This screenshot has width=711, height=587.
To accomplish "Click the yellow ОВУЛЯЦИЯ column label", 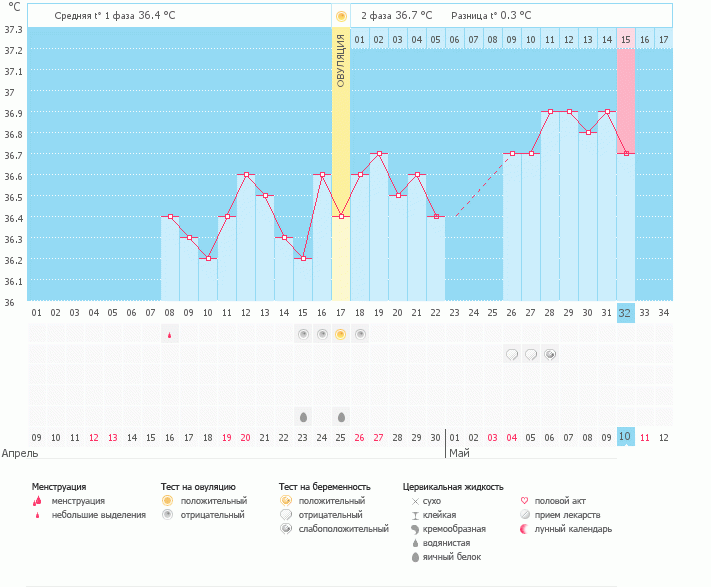I will point(341,61).
